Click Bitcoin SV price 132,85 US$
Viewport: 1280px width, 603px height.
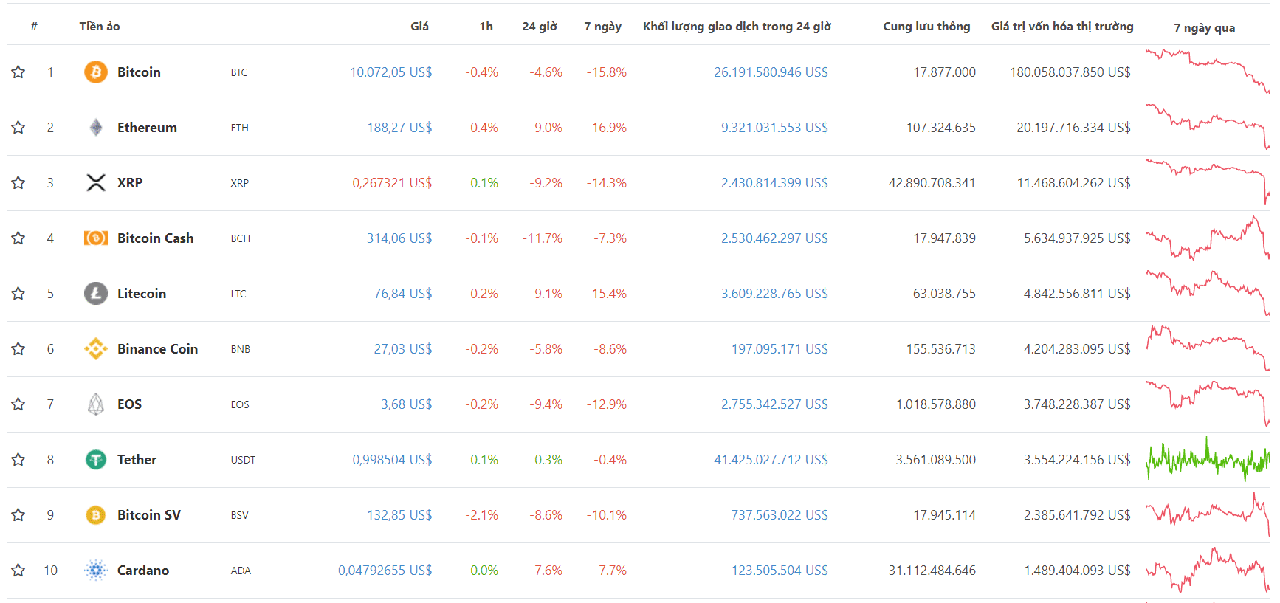click(x=400, y=515)
